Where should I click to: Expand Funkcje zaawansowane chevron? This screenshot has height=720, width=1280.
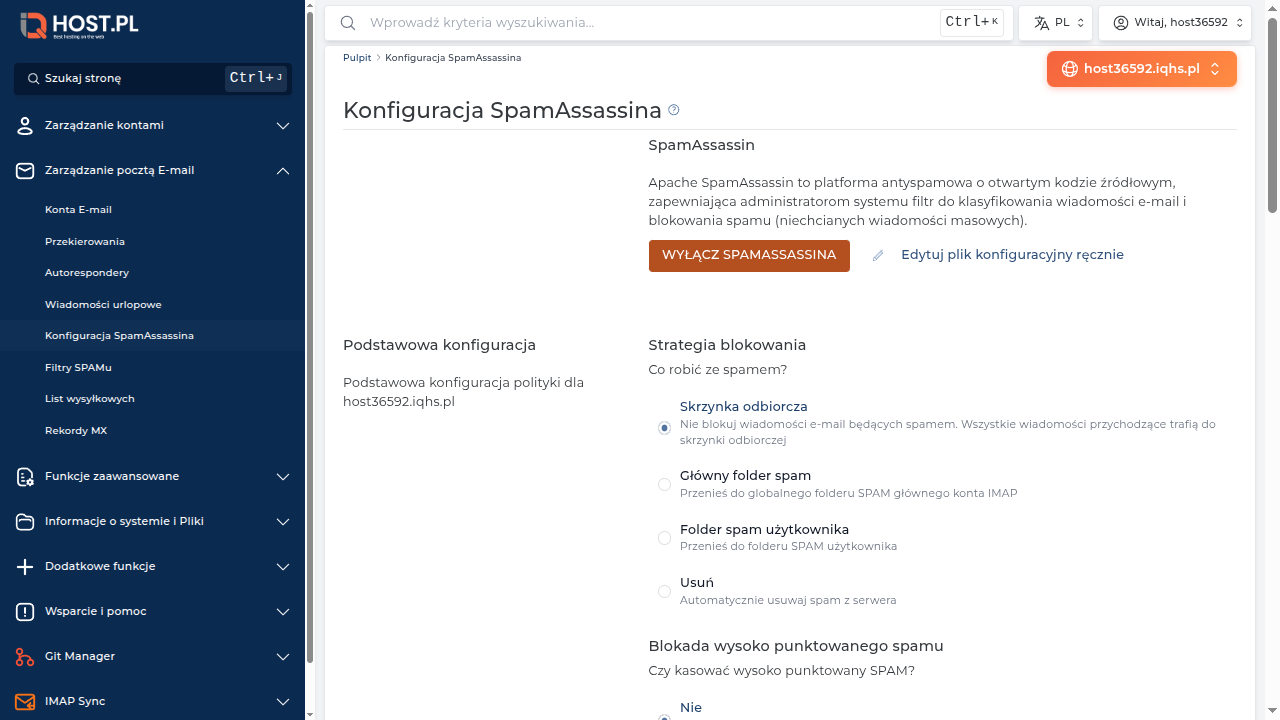click(283, 477)
